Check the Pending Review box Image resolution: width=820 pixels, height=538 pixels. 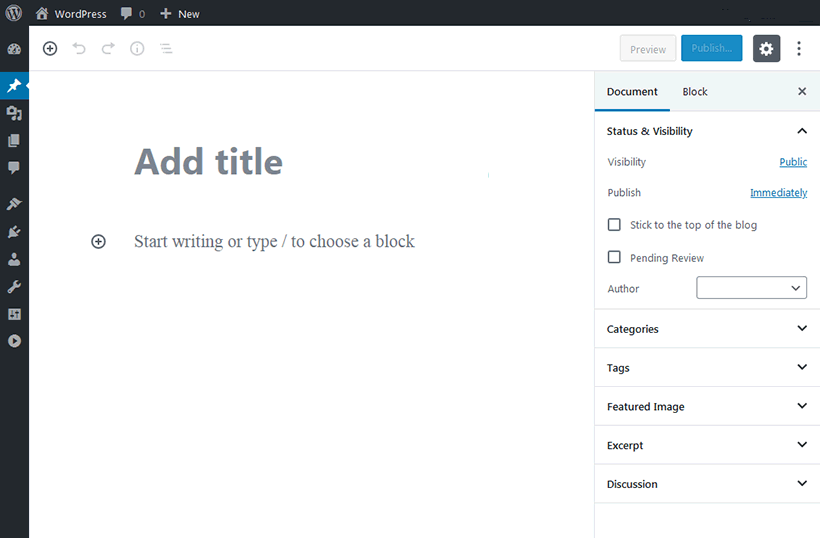point(614,258)
